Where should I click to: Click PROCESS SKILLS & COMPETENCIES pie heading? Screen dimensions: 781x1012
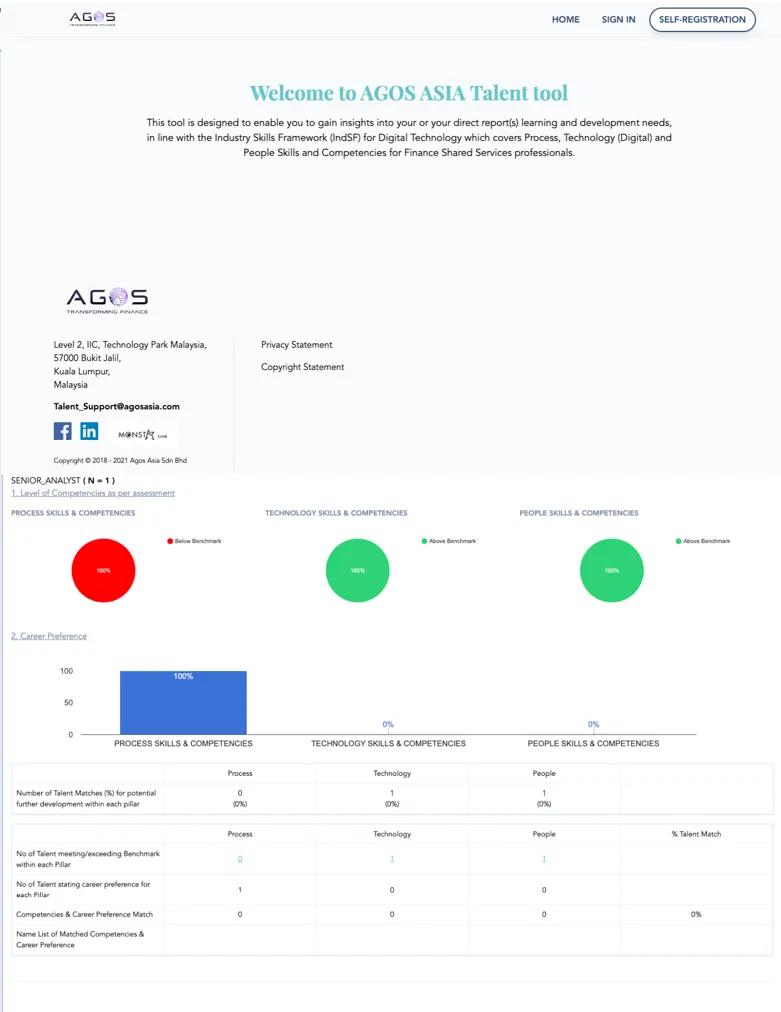[x=73, y=513]
